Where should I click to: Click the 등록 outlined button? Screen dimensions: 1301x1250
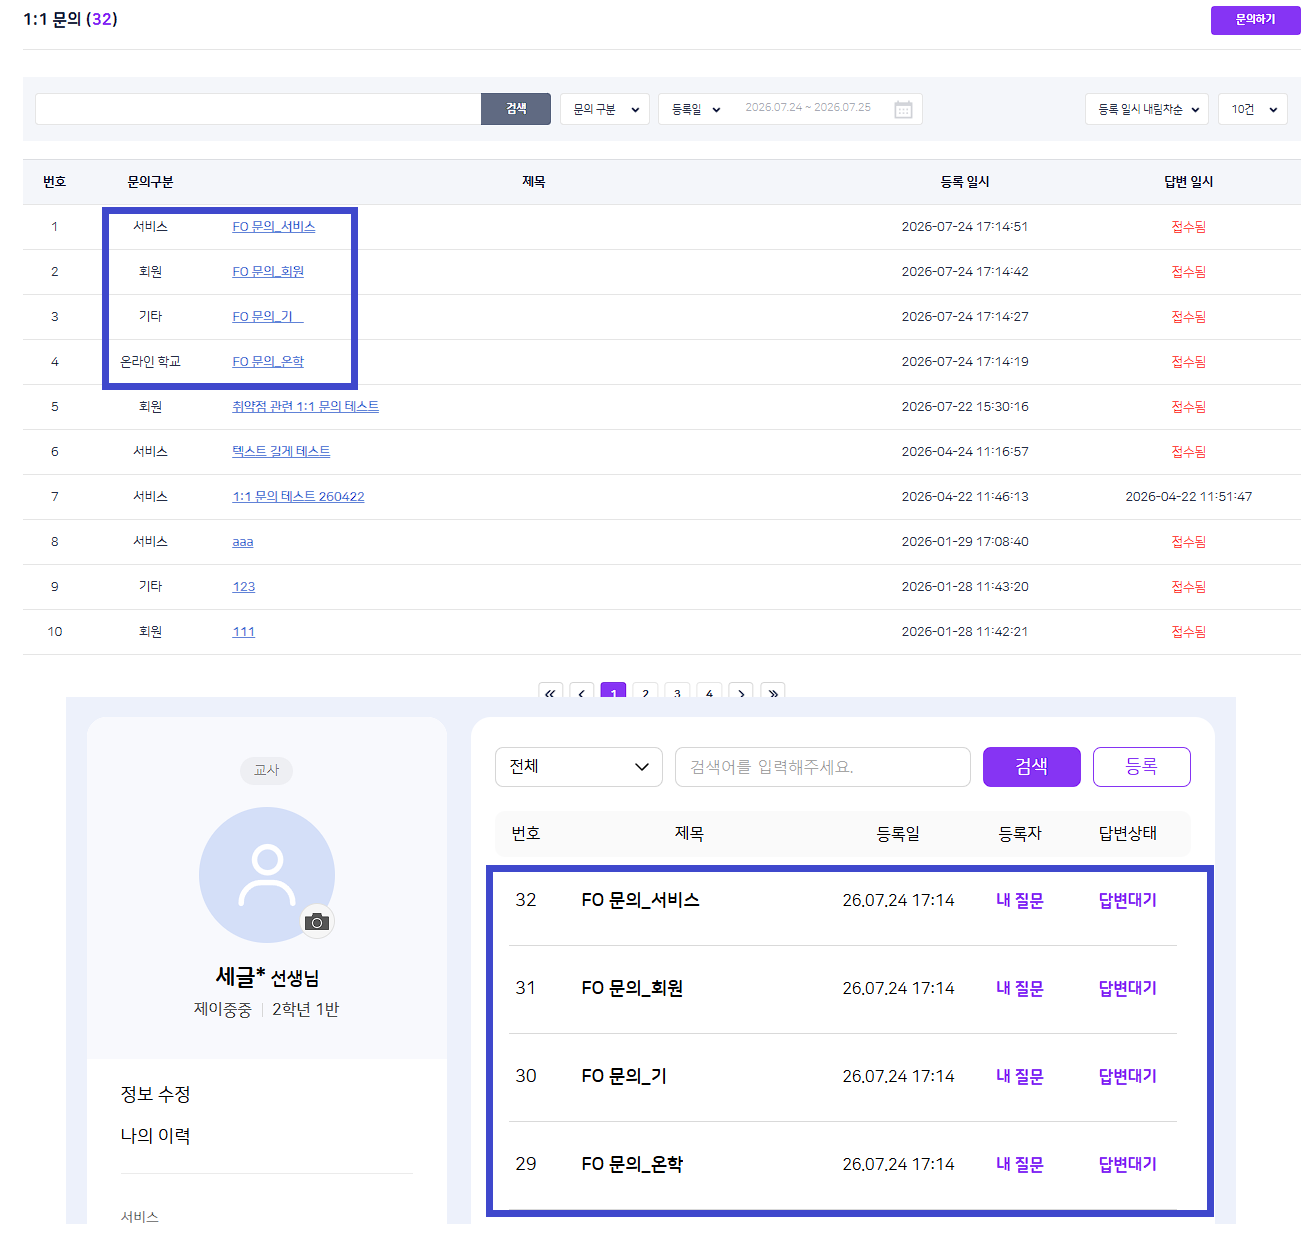[x=1142, y=767]
